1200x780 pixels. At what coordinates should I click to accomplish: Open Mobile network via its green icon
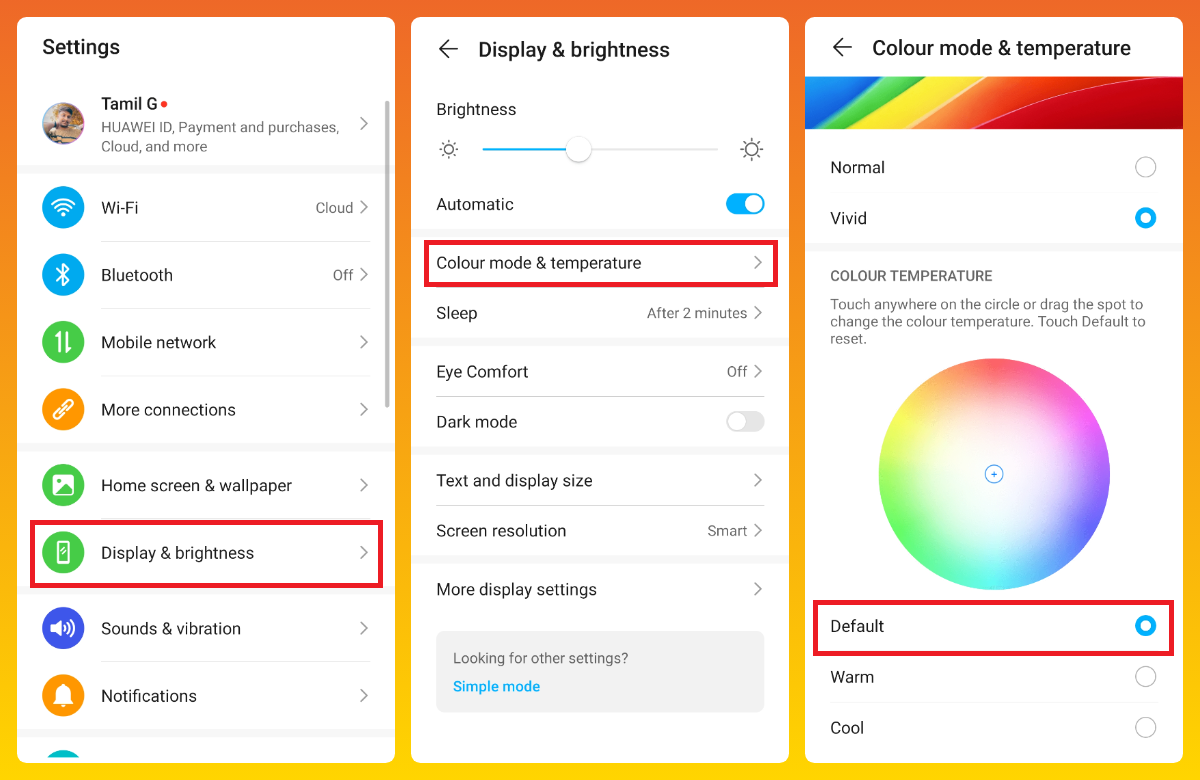click(x=63, y=342)
